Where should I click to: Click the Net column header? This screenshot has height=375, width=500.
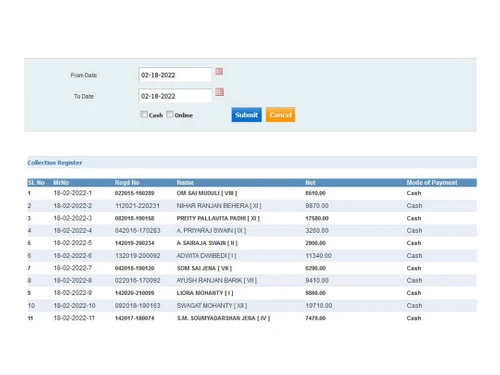tap(310, 182)
